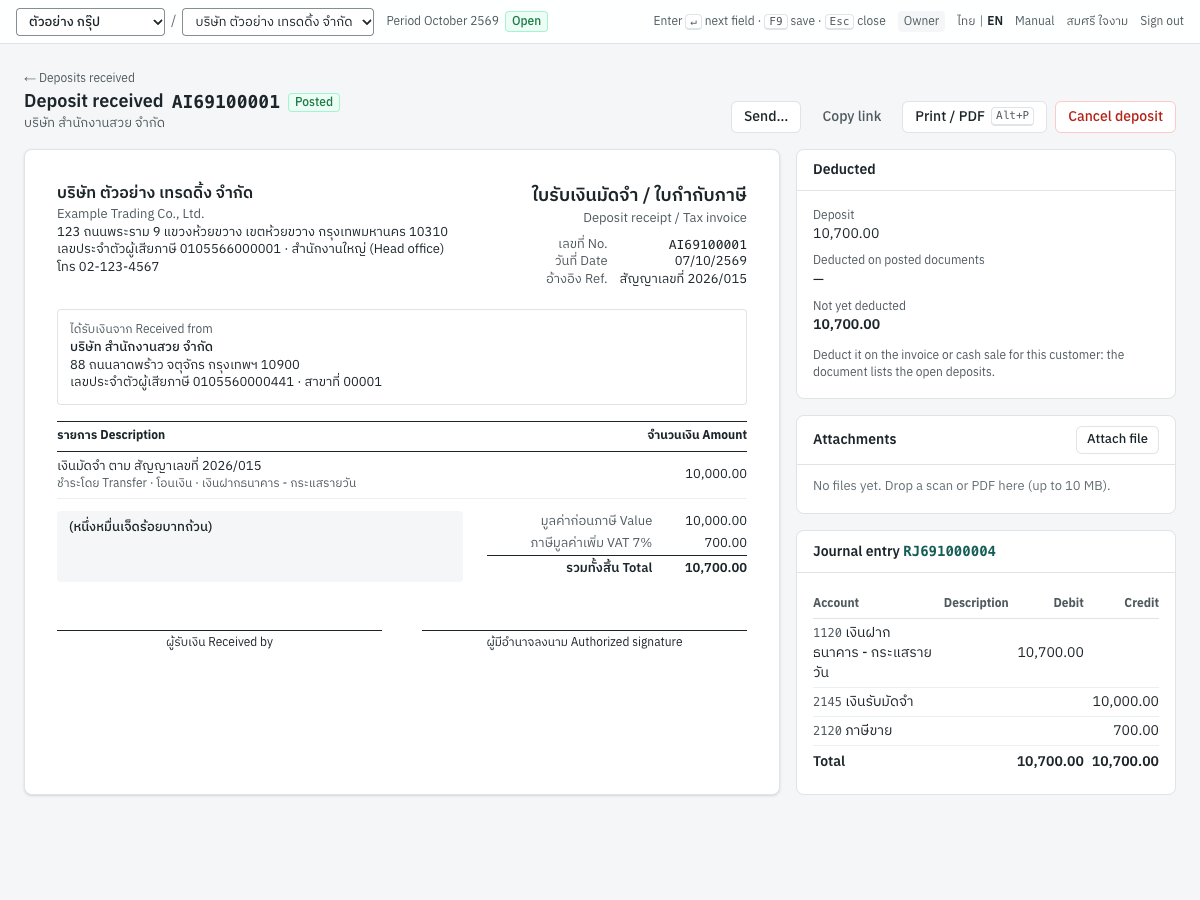Click customer name บริษัท สำนักงานสวย จำกัด under heading
The height and width of the screenshot is (900, 1200).
(94, 123)
